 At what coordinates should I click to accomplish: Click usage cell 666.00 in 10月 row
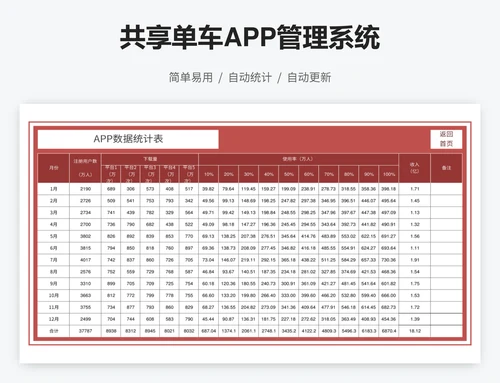[389, 295]
